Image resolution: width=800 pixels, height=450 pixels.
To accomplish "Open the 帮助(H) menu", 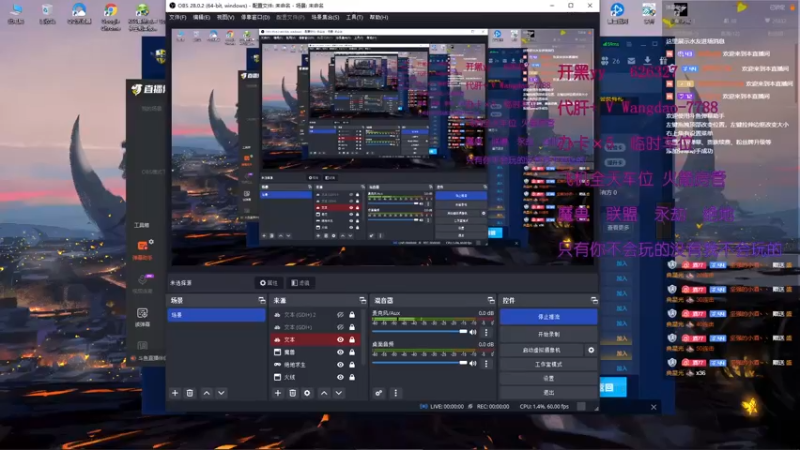I will coord(379,17).
